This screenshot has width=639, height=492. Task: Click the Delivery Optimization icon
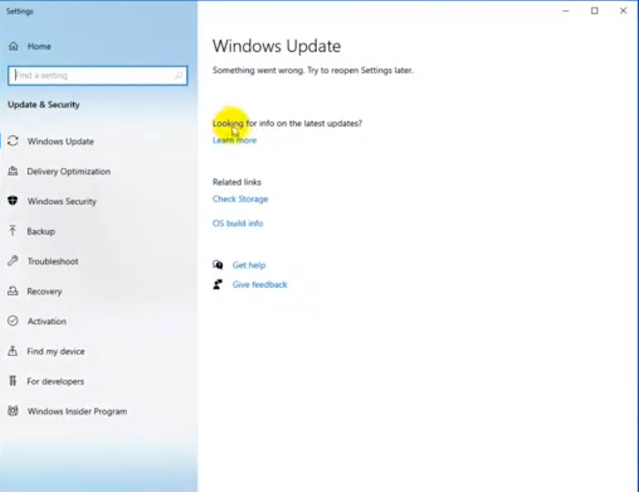tap(13, 171)
